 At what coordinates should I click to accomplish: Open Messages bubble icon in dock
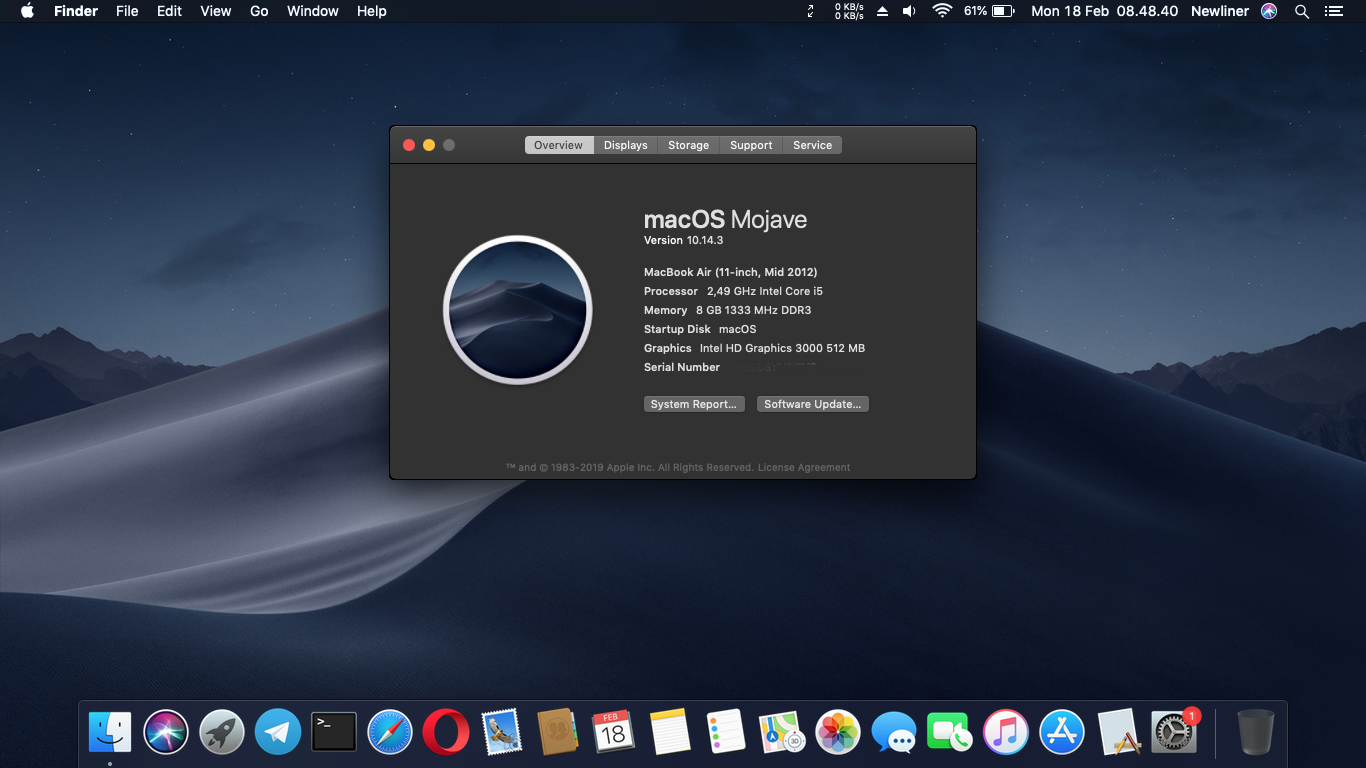pyautogui.click(x=894, y=732)
